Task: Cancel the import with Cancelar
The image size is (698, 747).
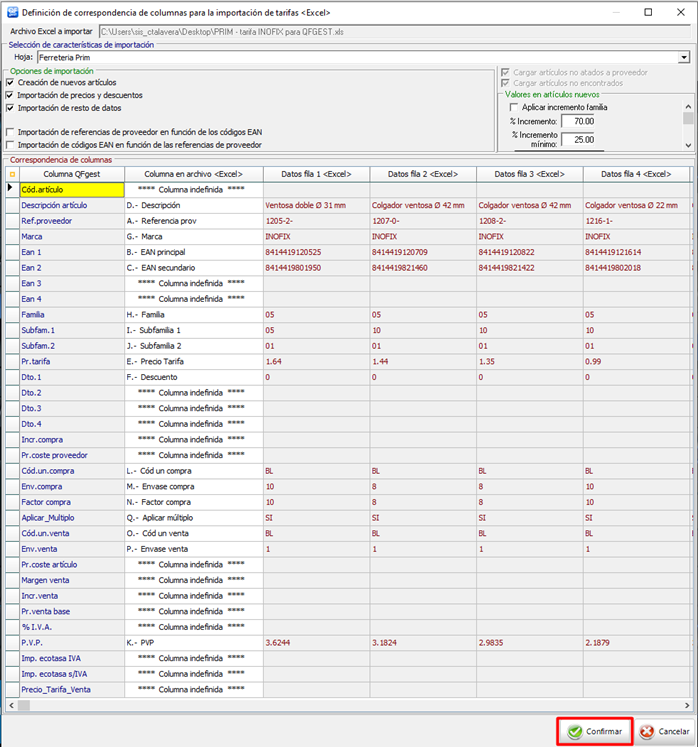Action: [x=665, y=731]
